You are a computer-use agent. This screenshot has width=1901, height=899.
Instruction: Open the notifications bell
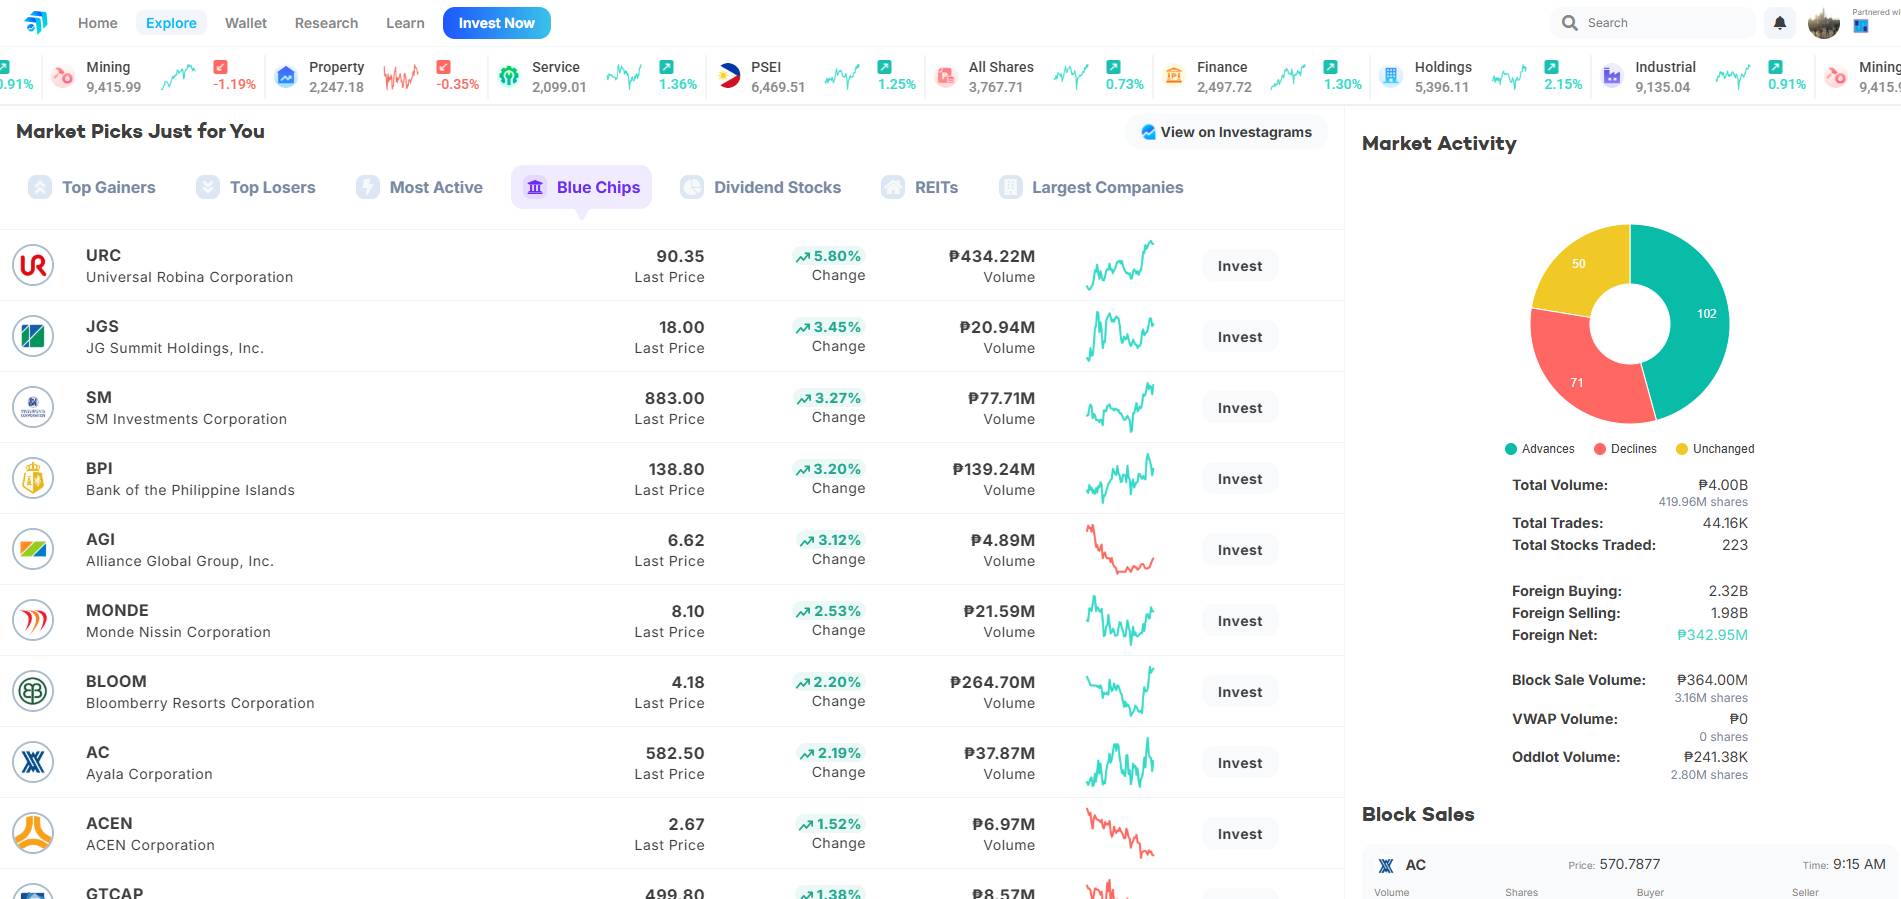(1780, 23)
